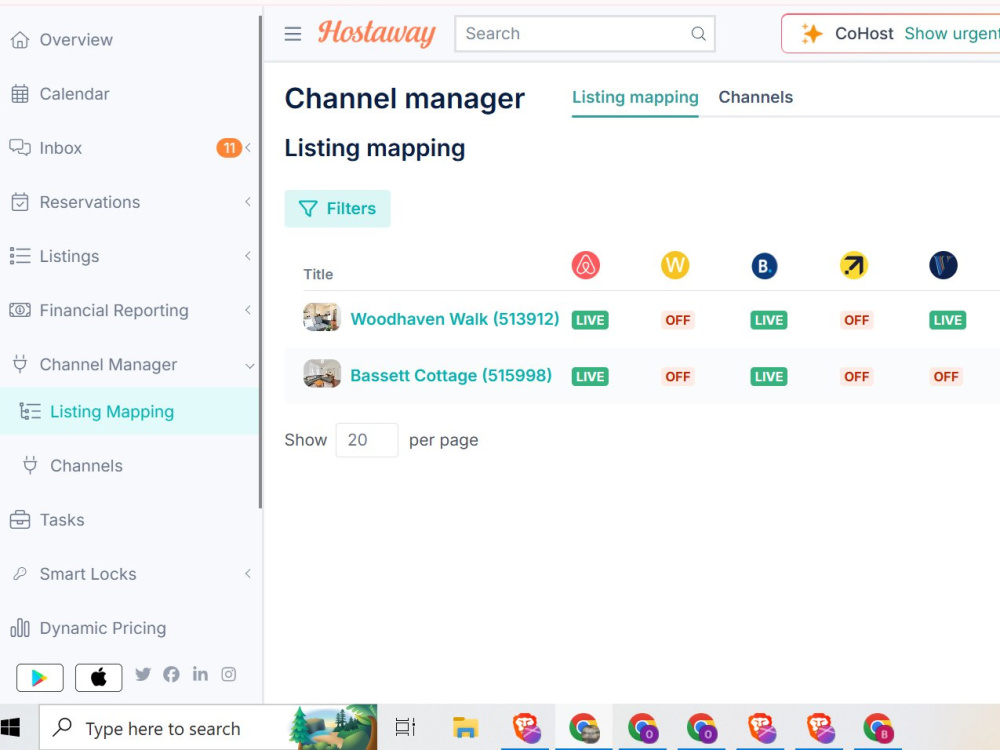Click Bassett Cottage Vrbo OFF status

pyautogui.click(x=946, y=377)
